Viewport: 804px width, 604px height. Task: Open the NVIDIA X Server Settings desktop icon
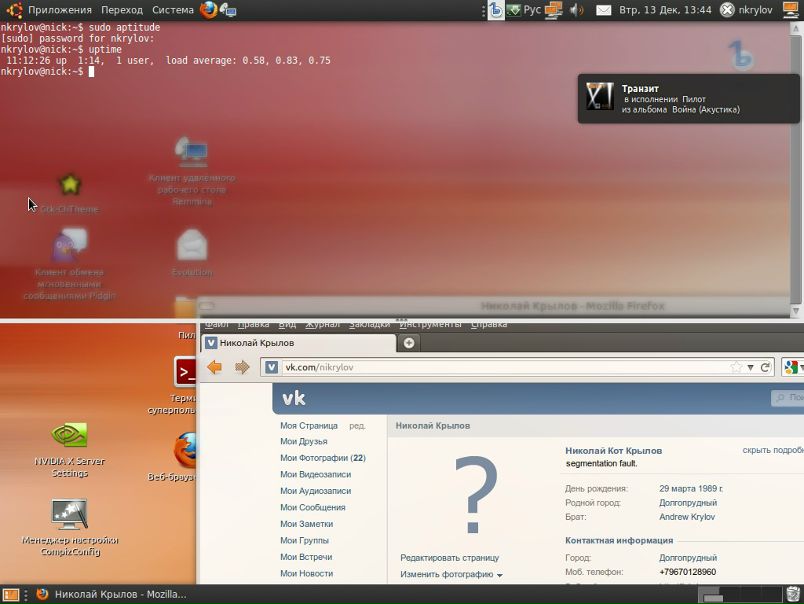point(69,436)
